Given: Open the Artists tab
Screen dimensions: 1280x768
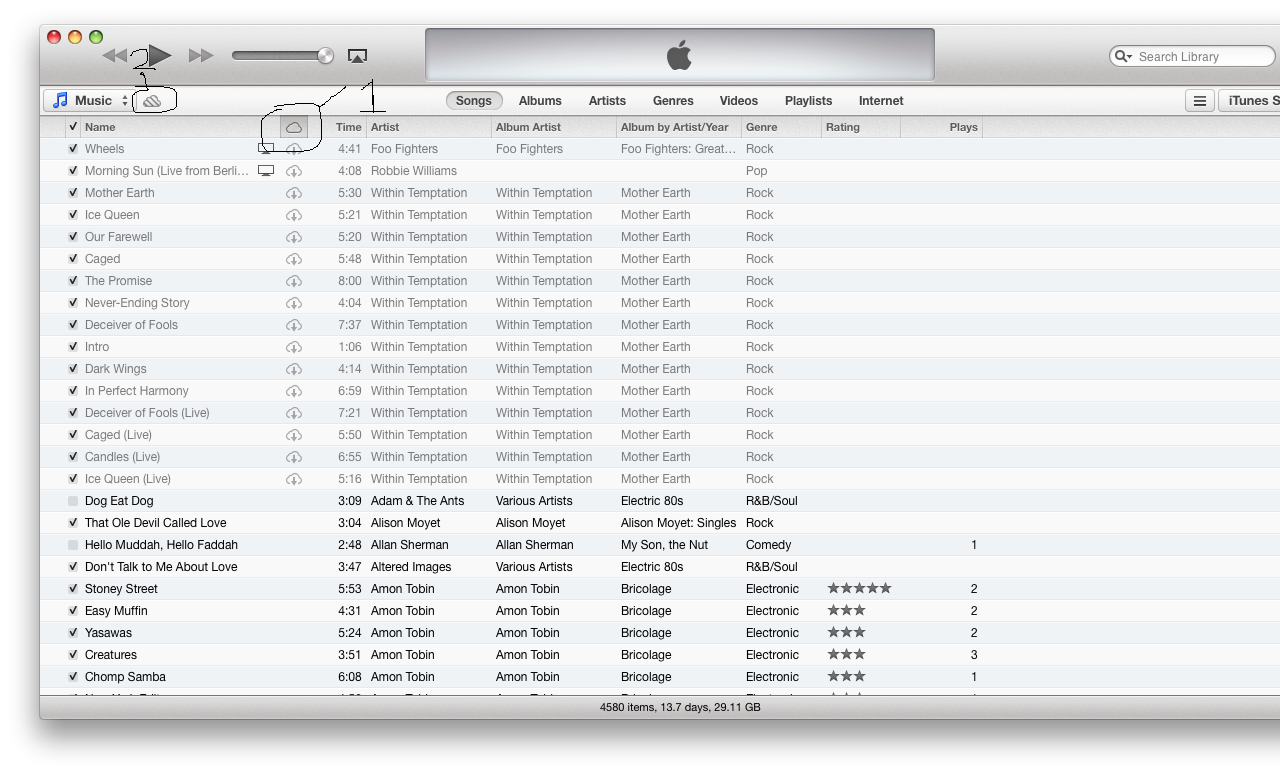Looking at the screenshot, I should pyautogui.click(x=607, y=101).
